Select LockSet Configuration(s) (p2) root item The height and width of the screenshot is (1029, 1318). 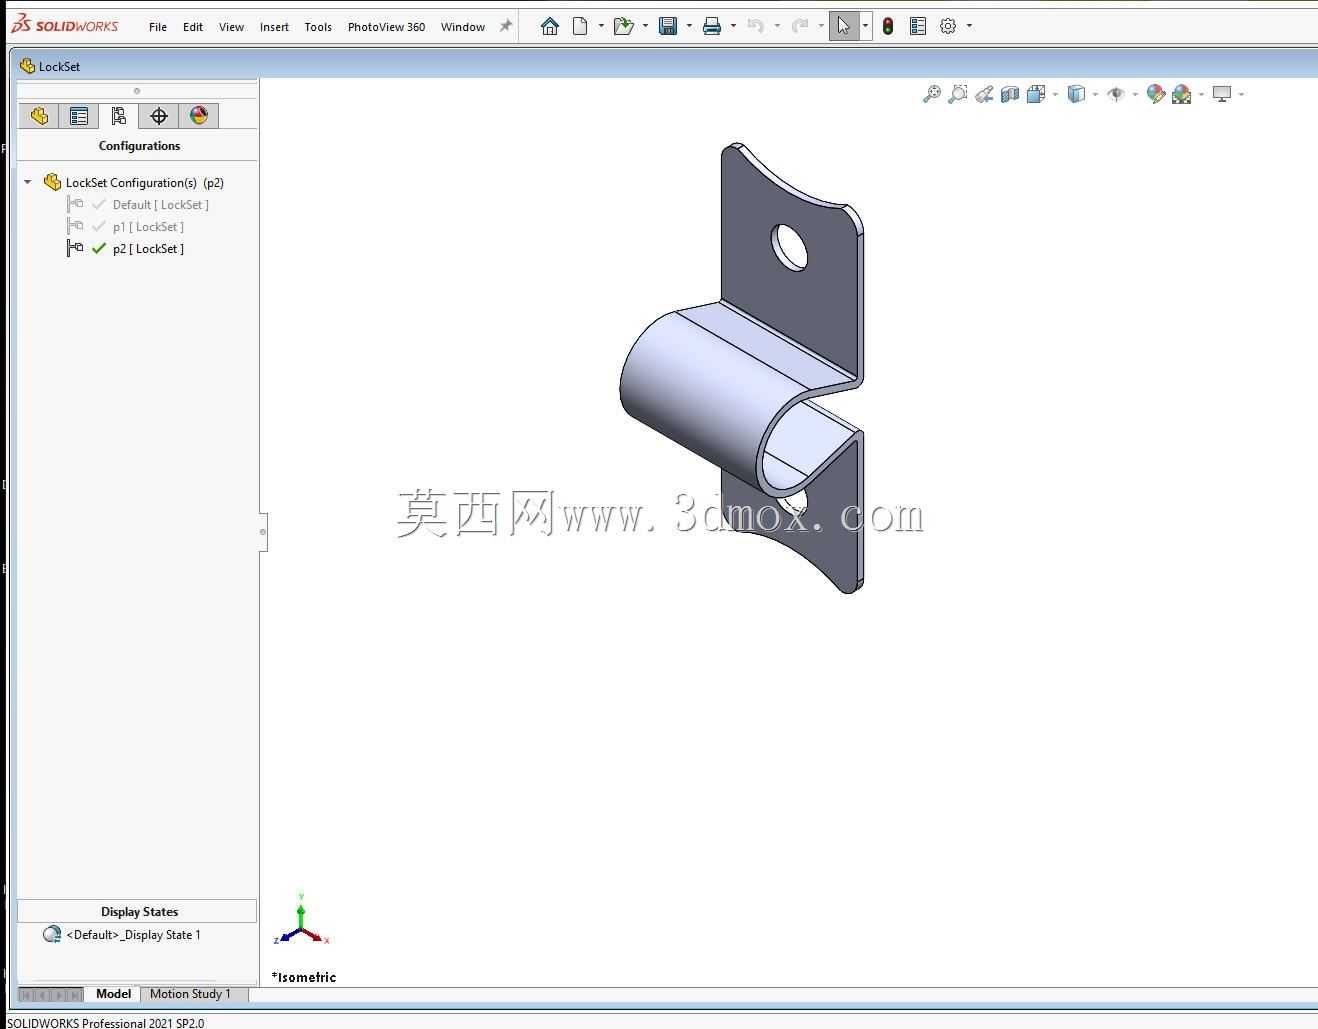point(133,182)
